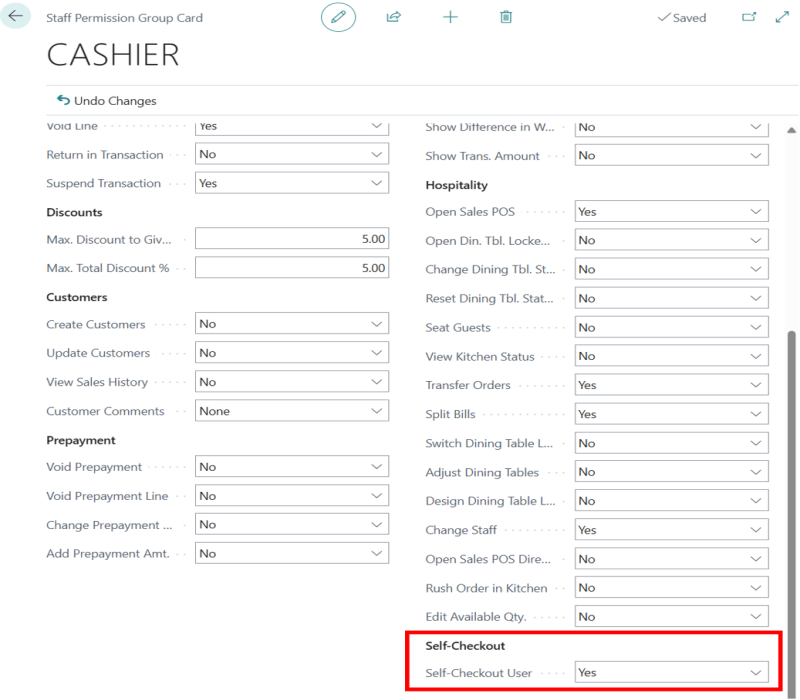Click Undo Changes button
The image size is (800, 700).
point(107,101)
